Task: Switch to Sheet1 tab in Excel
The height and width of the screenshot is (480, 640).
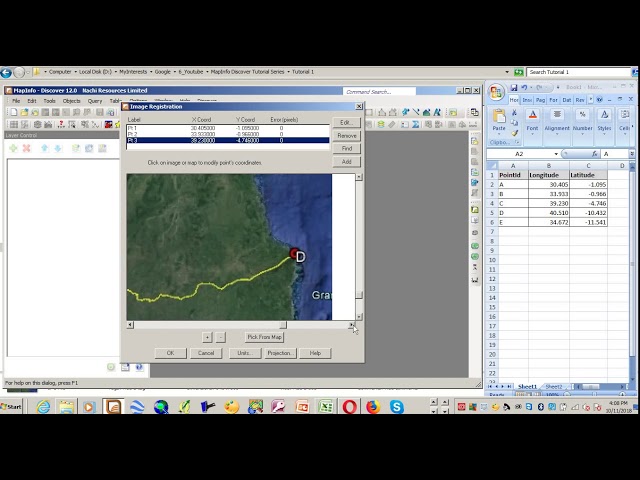Action: (527, 387)
